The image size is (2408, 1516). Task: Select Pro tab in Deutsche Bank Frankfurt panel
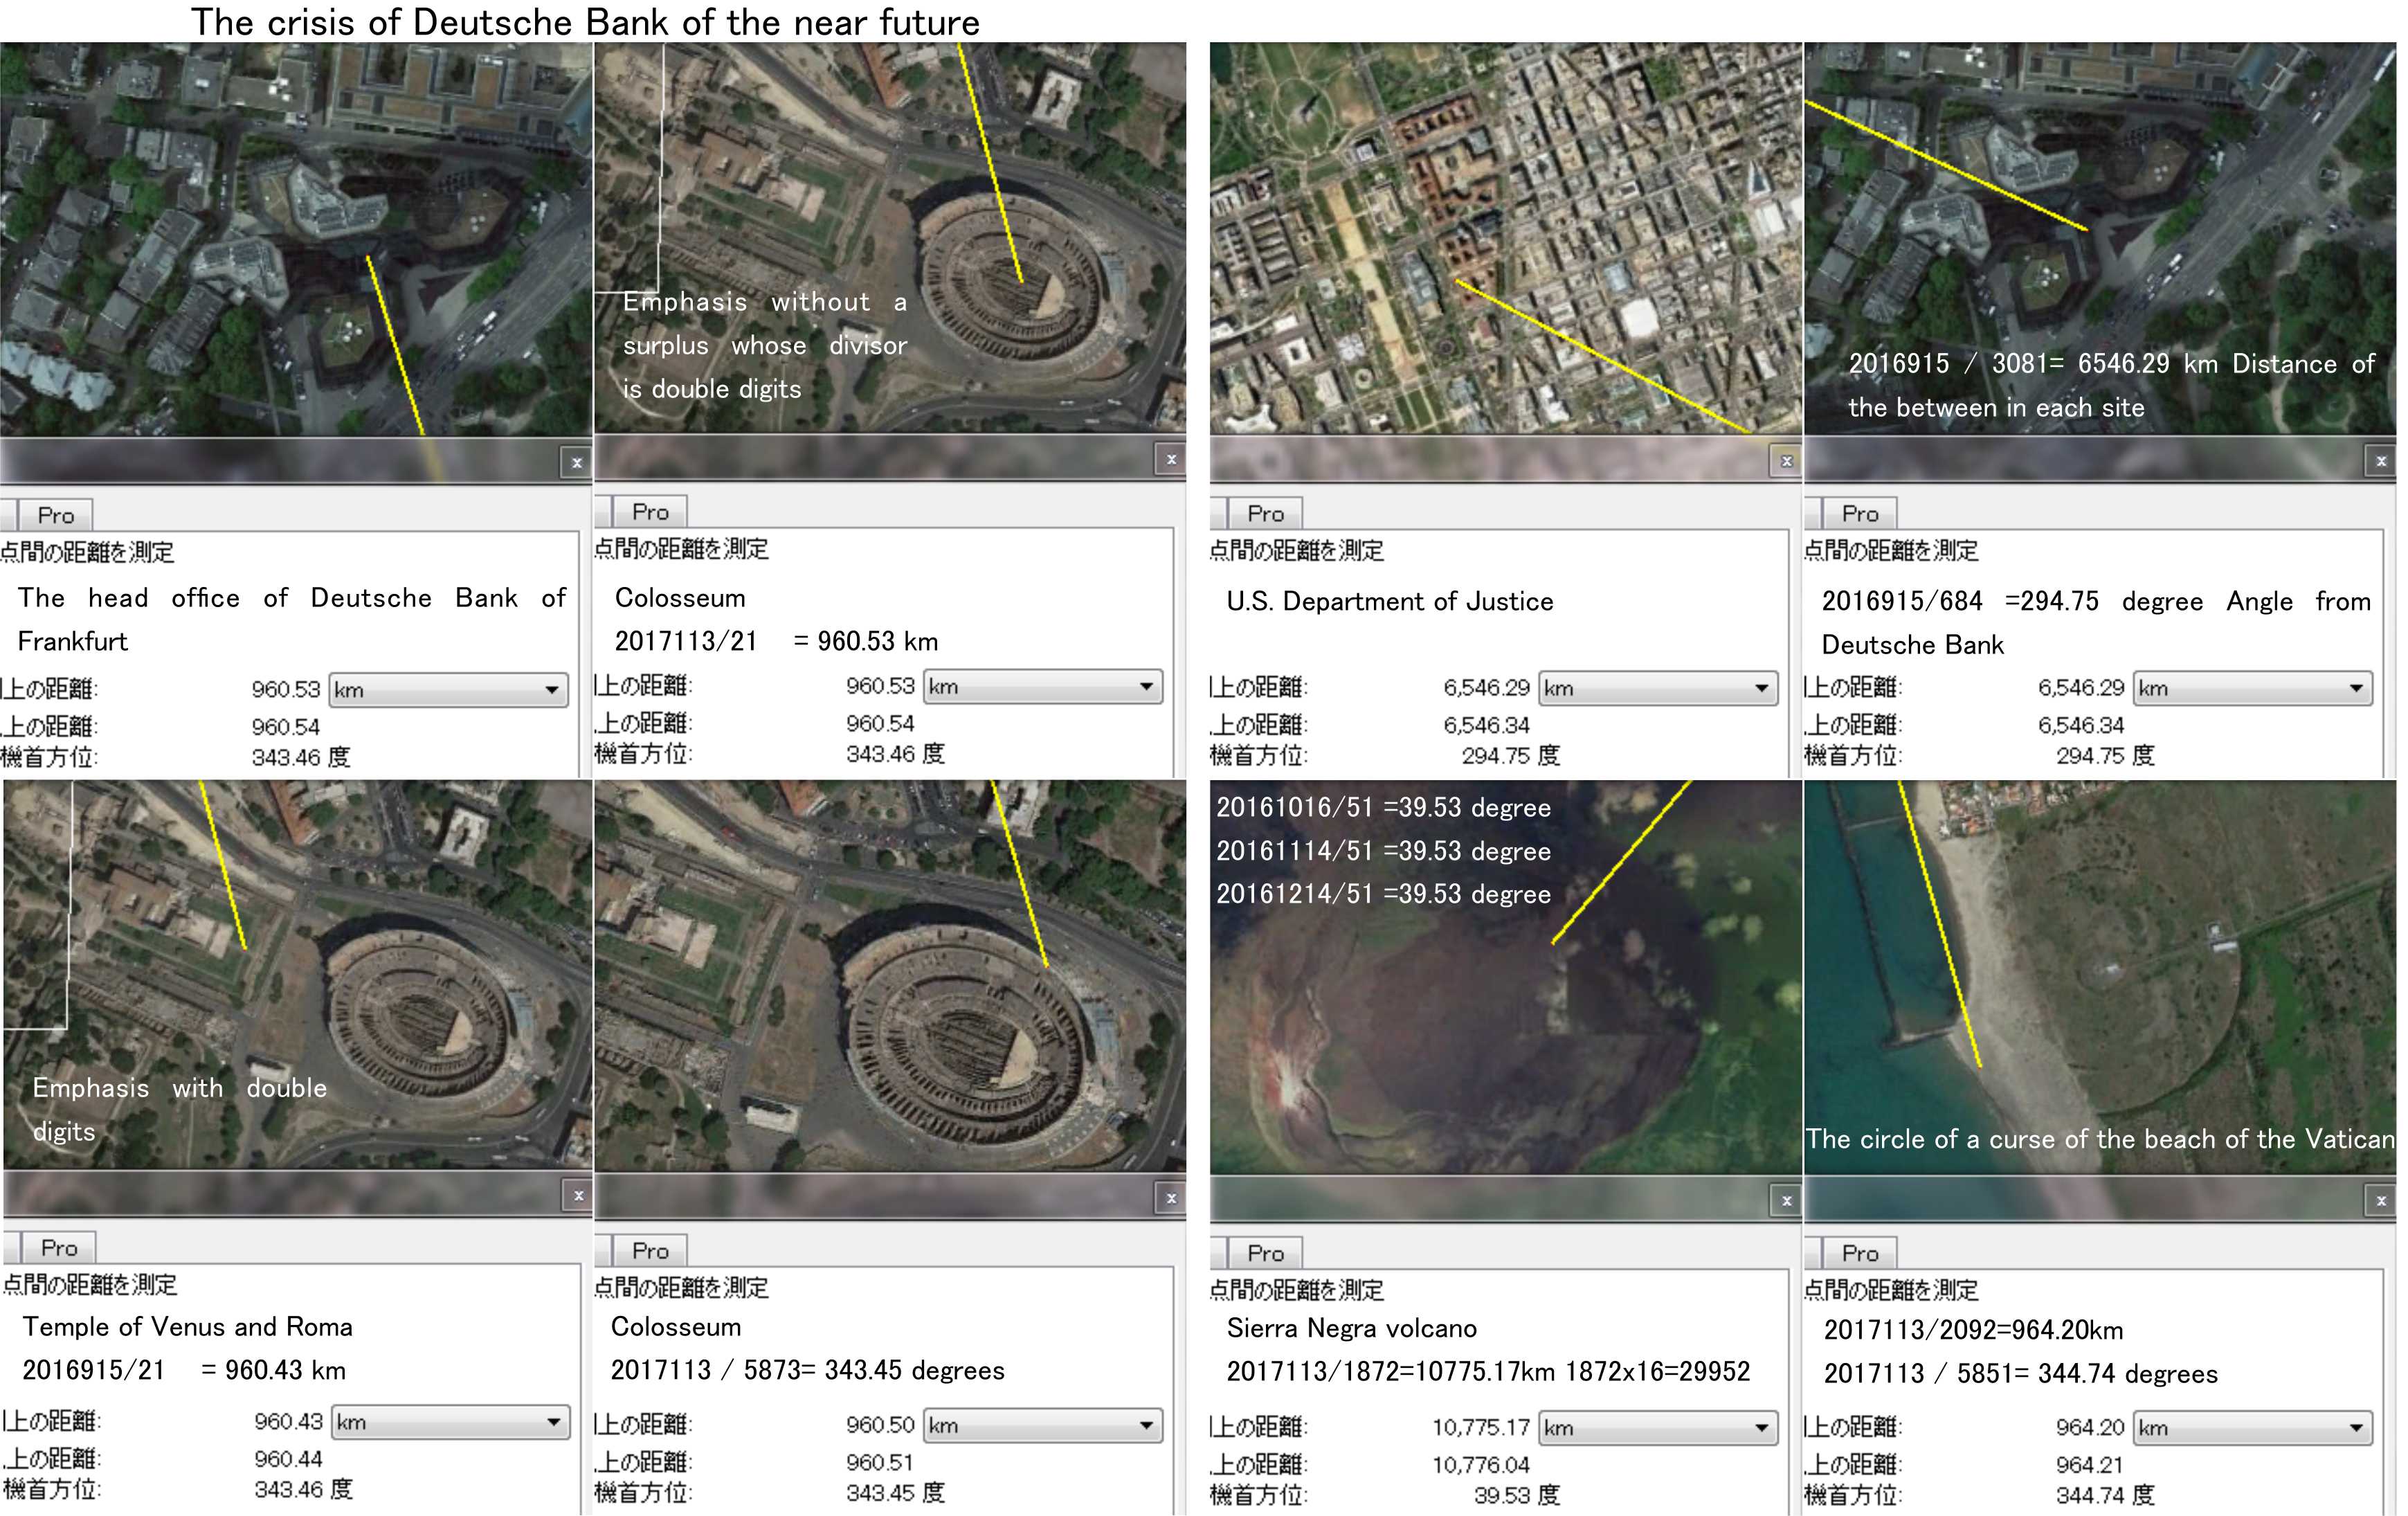coord(55,515)
